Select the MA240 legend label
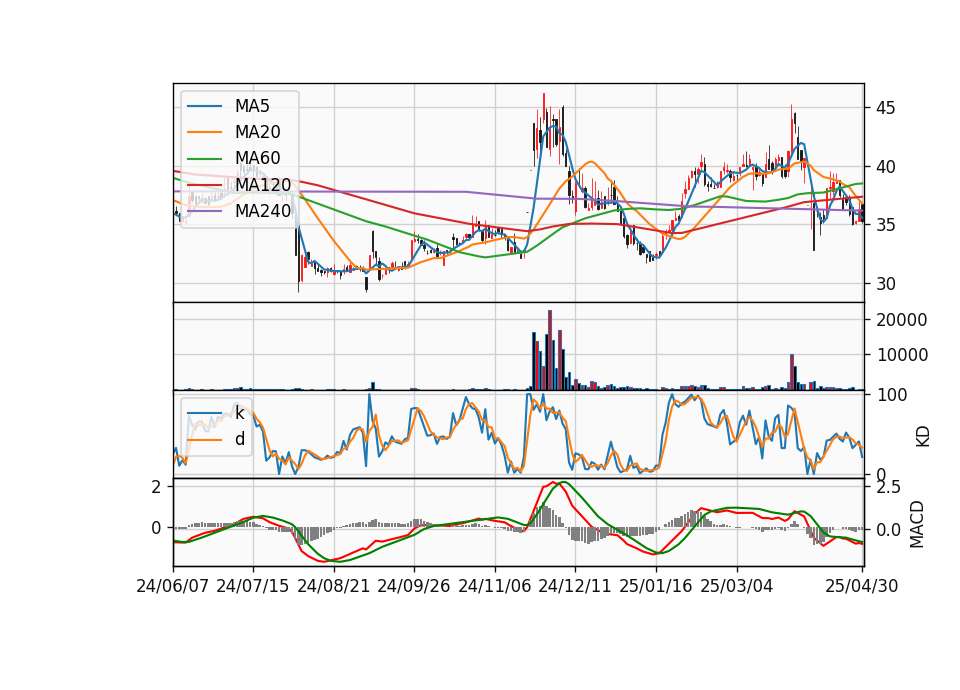Screen dimensions: 960x690 263,211
